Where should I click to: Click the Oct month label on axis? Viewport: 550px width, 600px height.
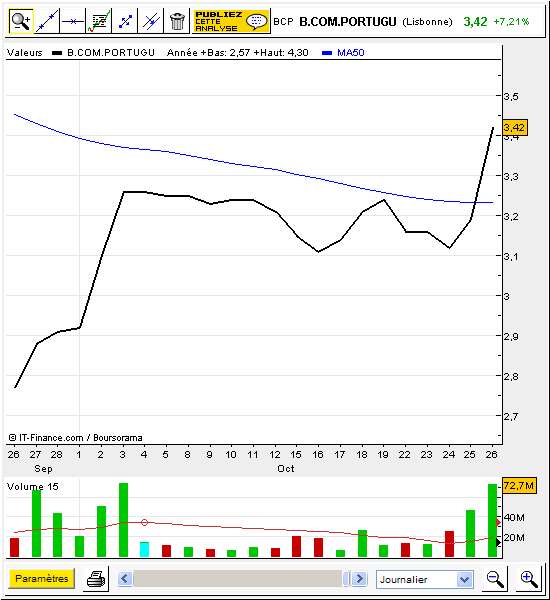pyautogui.click(x=286, y=468)
